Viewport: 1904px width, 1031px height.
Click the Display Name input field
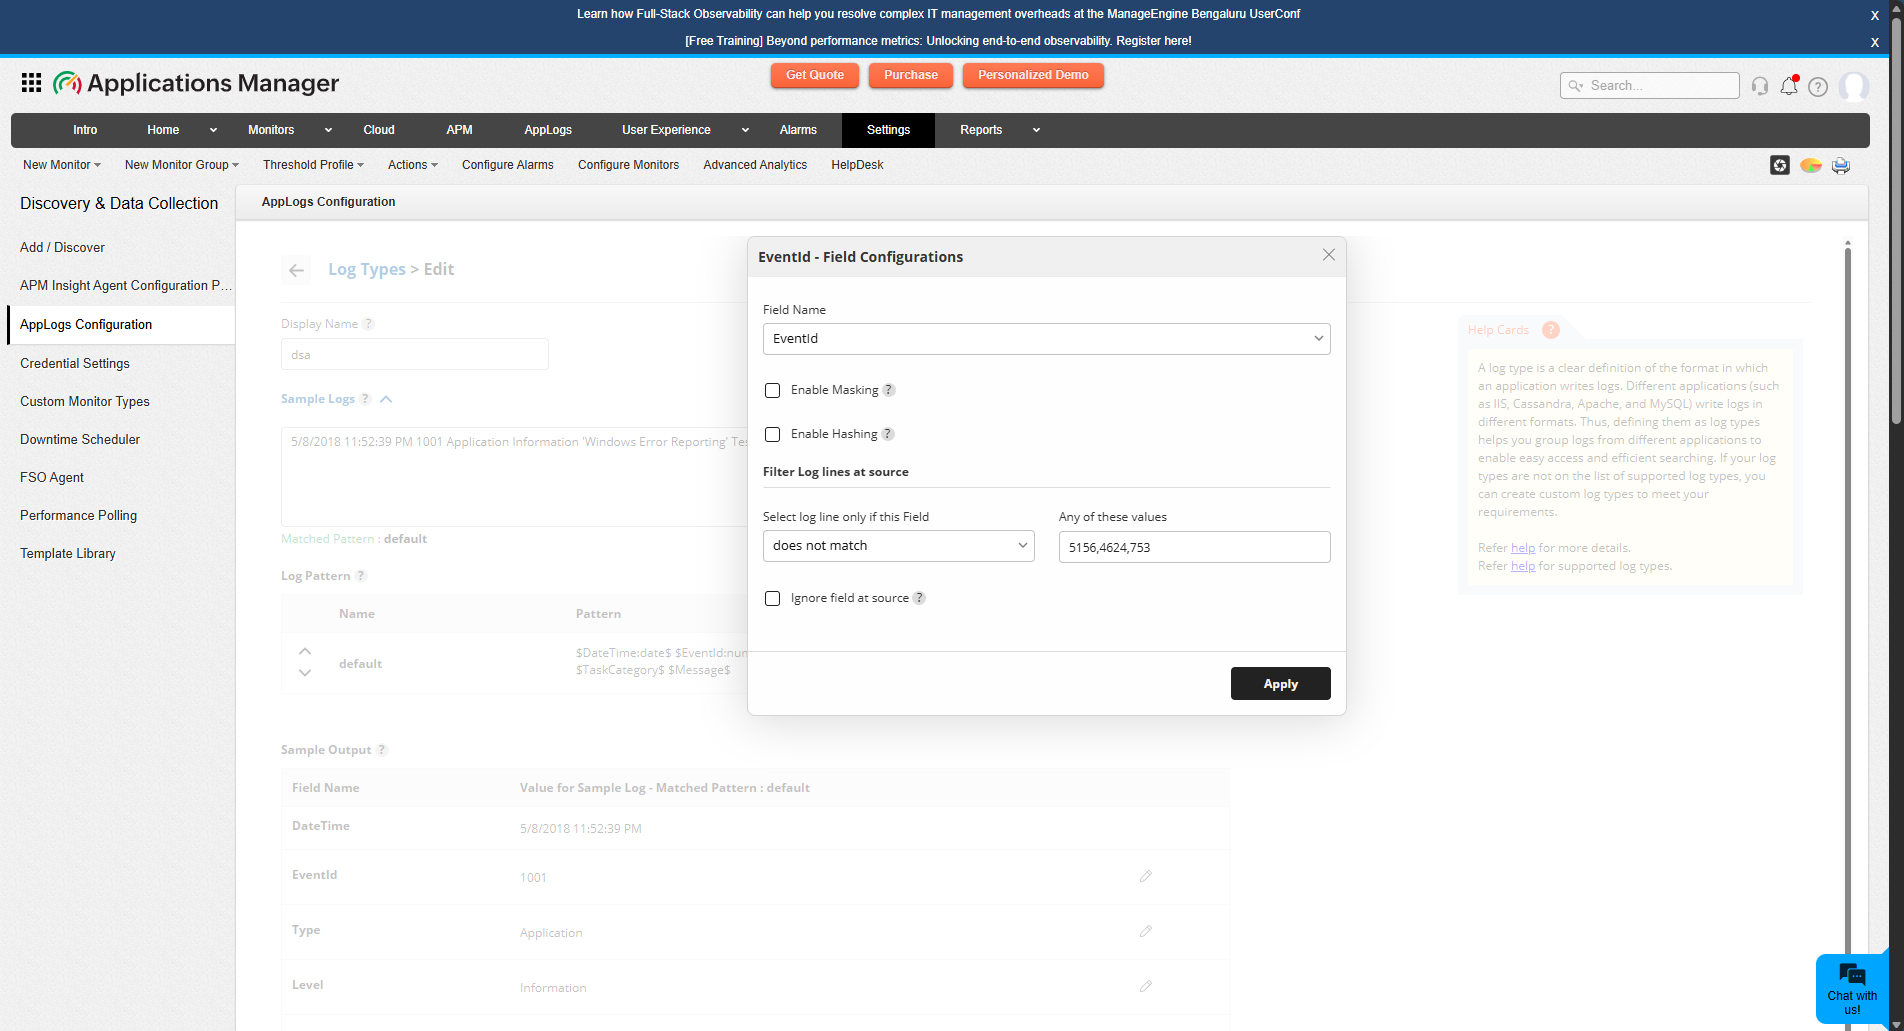click(414, 354)
